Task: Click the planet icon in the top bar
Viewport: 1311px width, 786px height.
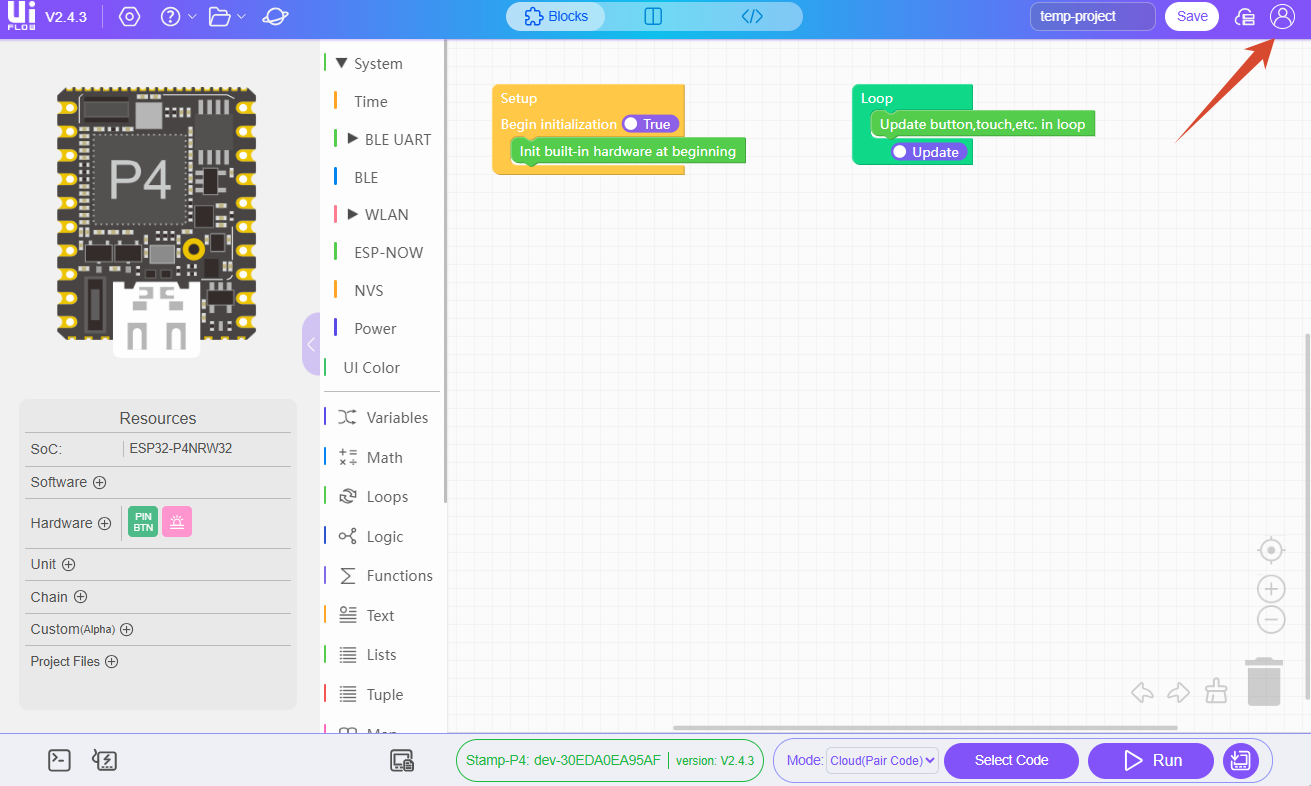Action: [x=274, y=17]
